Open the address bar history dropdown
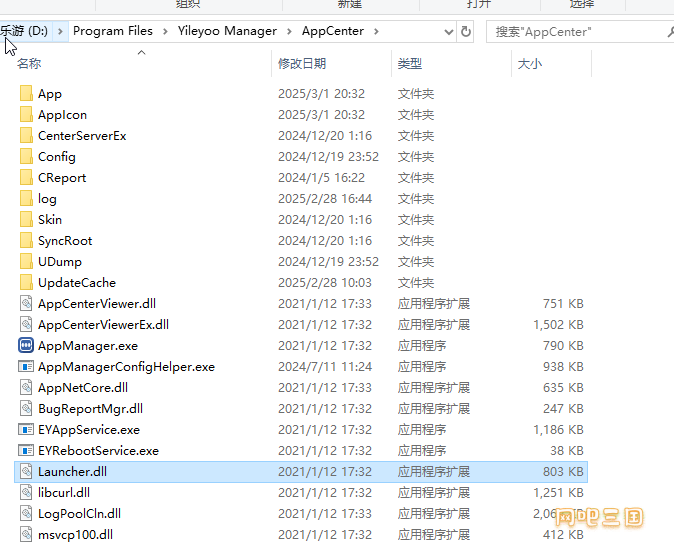 tap(449, 31)
